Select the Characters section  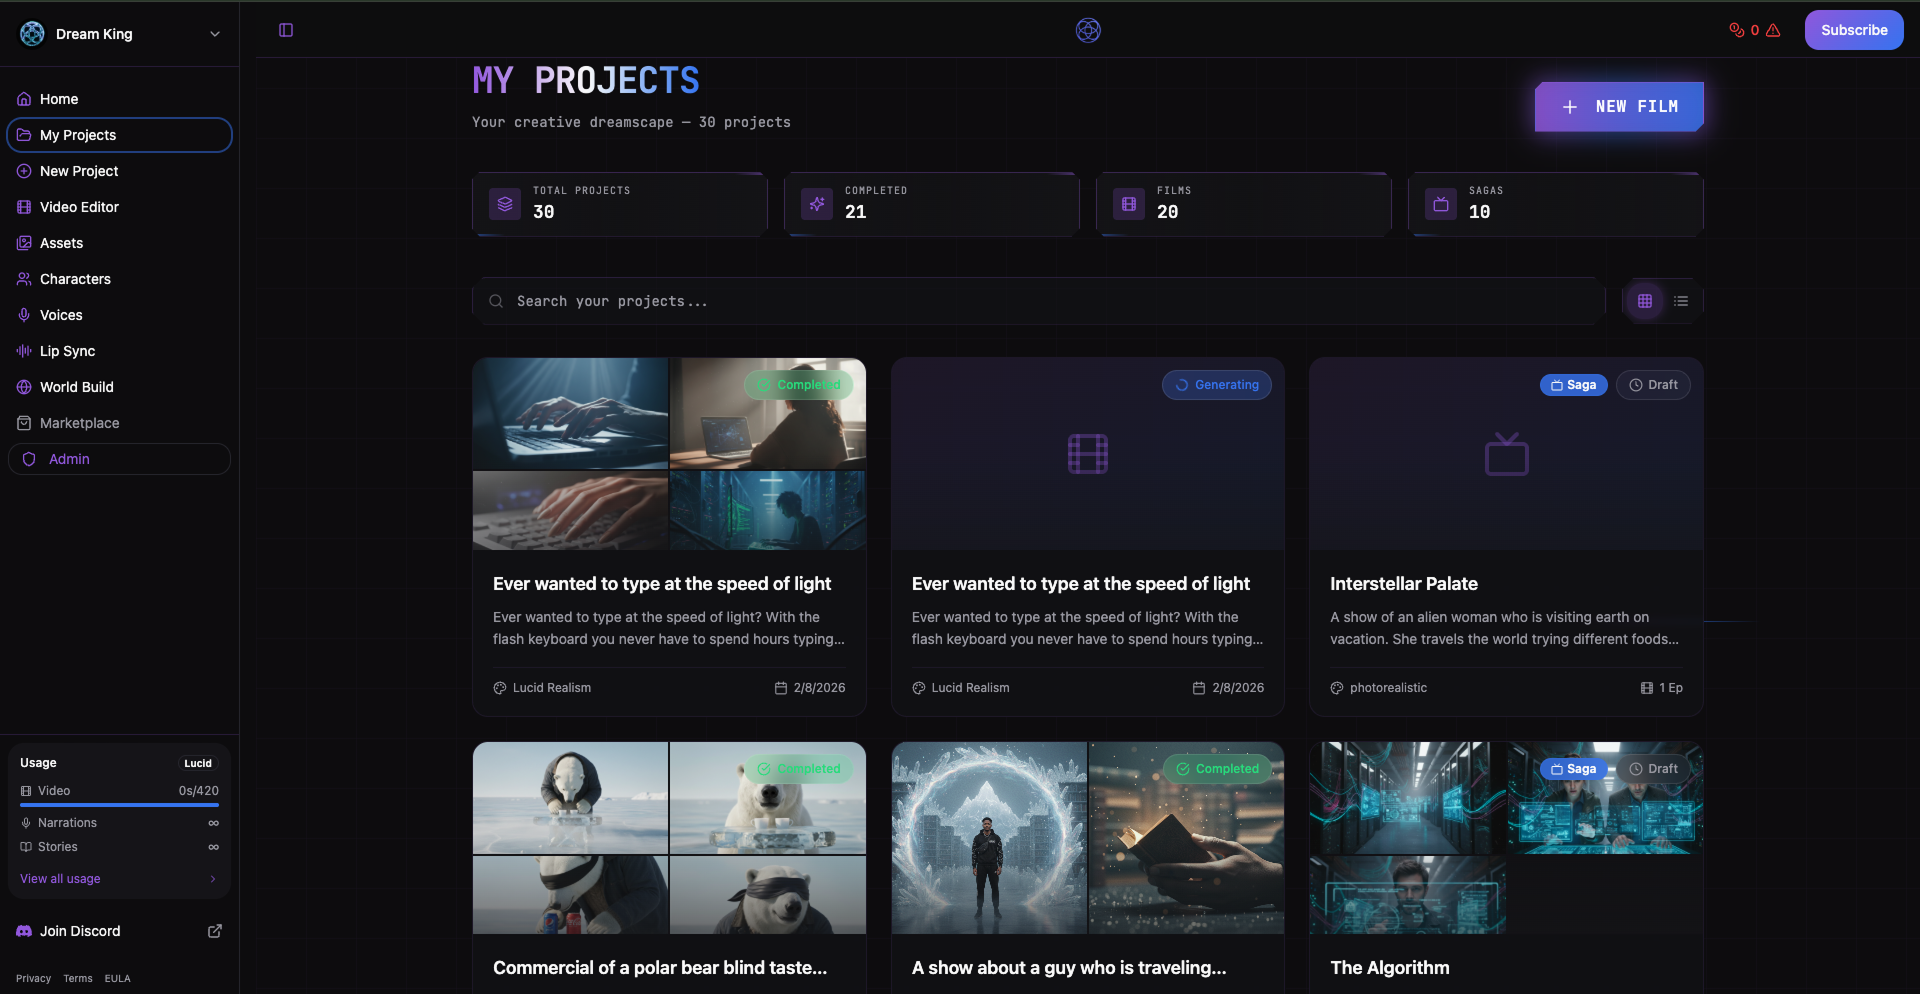[75, 279]
